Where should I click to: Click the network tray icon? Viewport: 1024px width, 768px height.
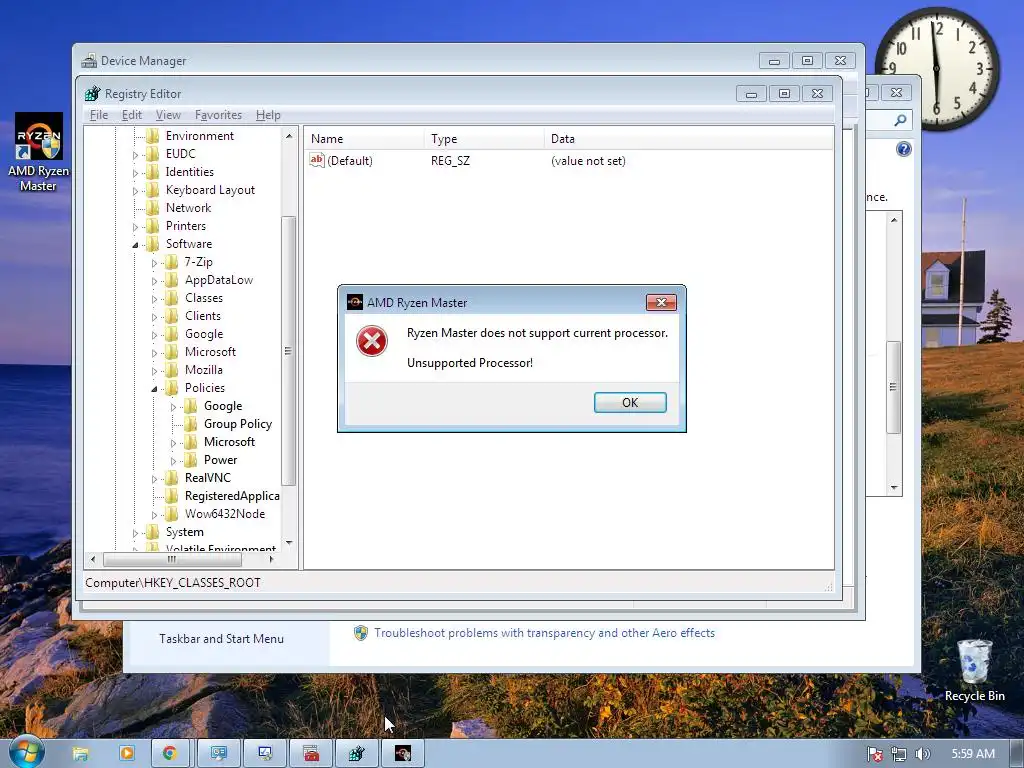tap(899, 754)
